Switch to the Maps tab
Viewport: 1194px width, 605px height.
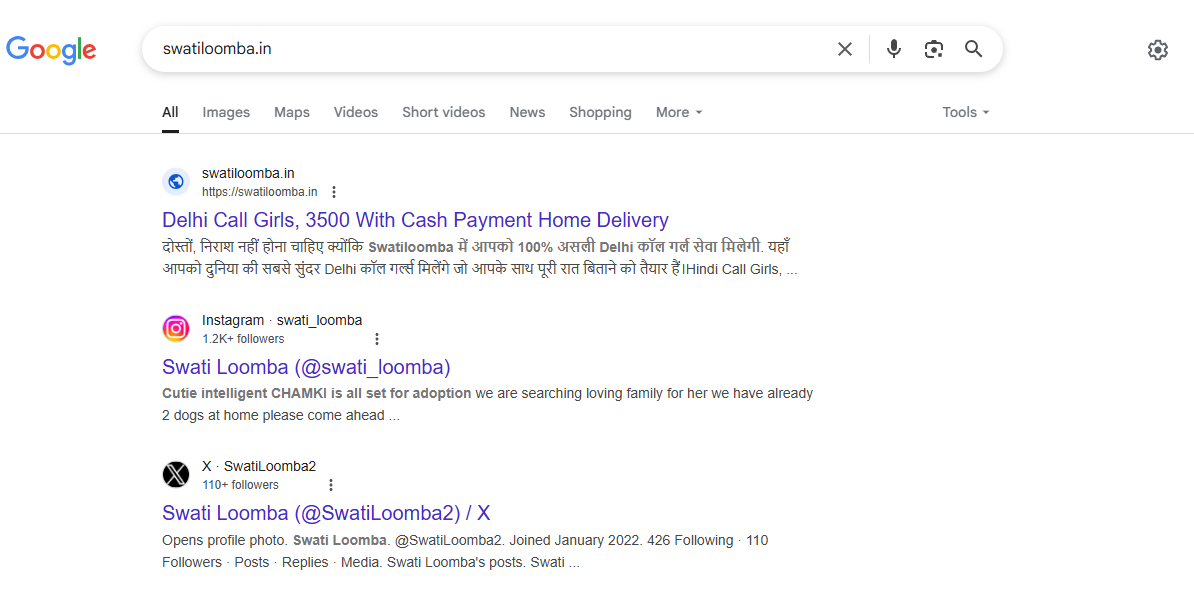(x=292, y=113)
